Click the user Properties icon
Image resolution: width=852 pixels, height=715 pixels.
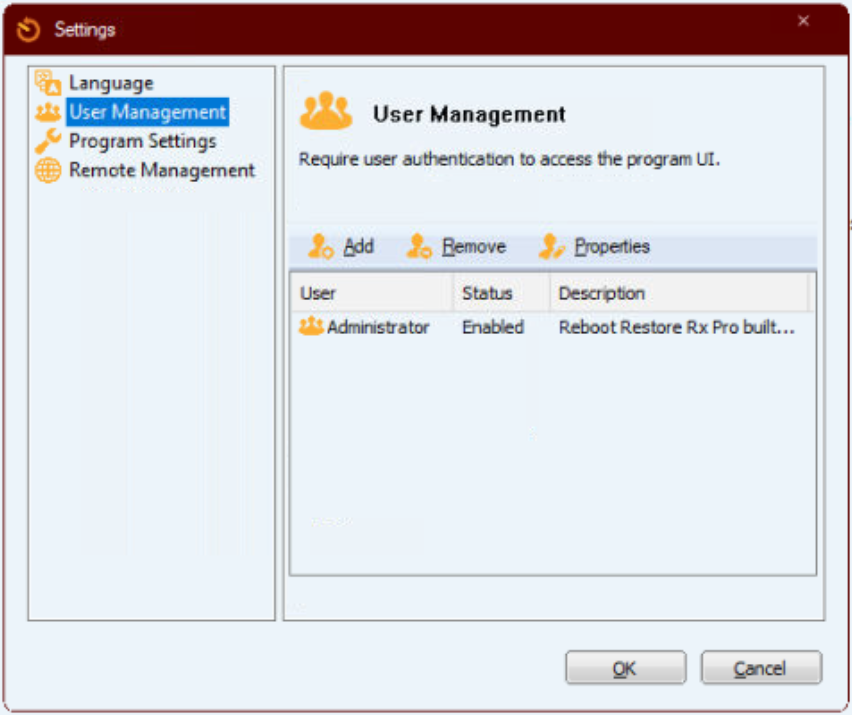click(552, 246)
